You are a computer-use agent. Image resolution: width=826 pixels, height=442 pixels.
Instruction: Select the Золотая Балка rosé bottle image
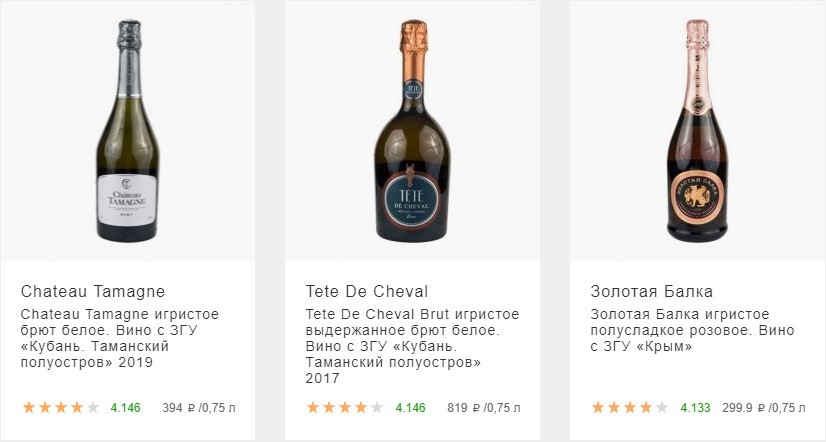click(697, 130)
